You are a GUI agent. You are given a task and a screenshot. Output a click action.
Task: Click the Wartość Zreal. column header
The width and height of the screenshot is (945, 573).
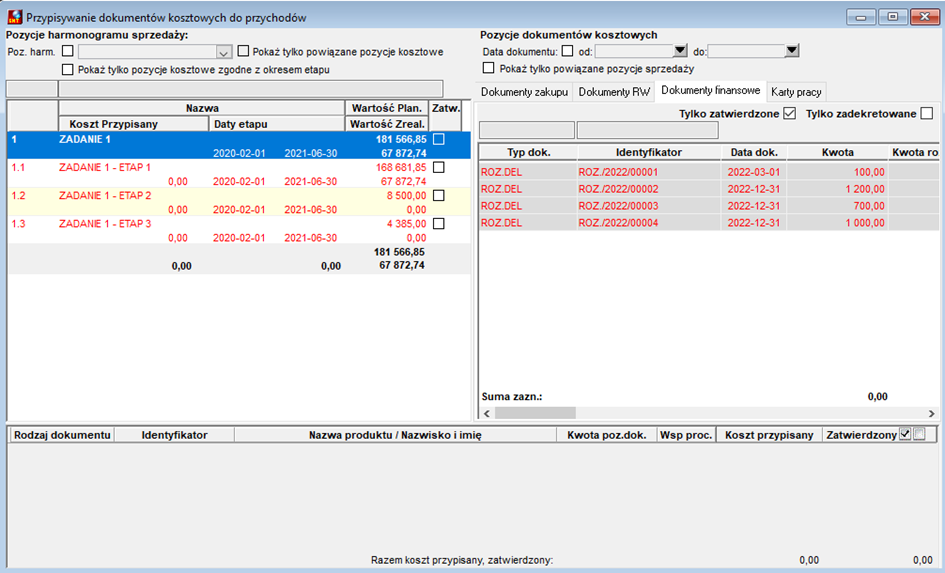386,124
